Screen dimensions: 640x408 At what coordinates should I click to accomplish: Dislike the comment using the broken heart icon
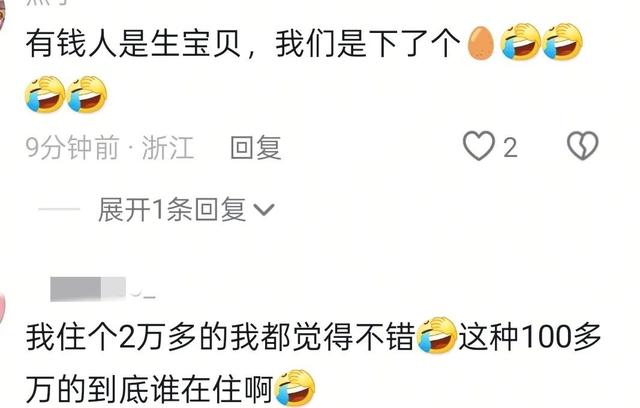click(x=583, y=146)
